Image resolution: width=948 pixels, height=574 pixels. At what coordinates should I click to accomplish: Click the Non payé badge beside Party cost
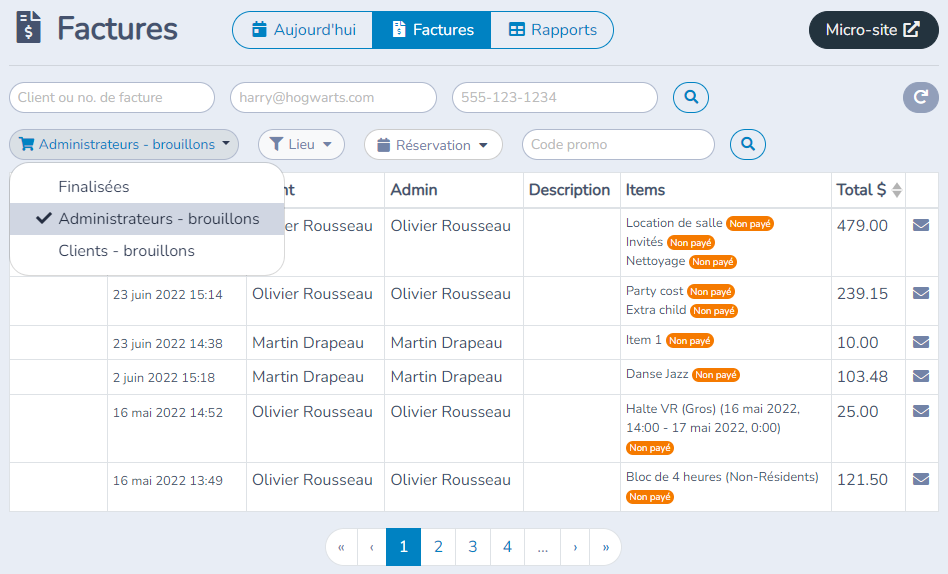click(711, 292)
